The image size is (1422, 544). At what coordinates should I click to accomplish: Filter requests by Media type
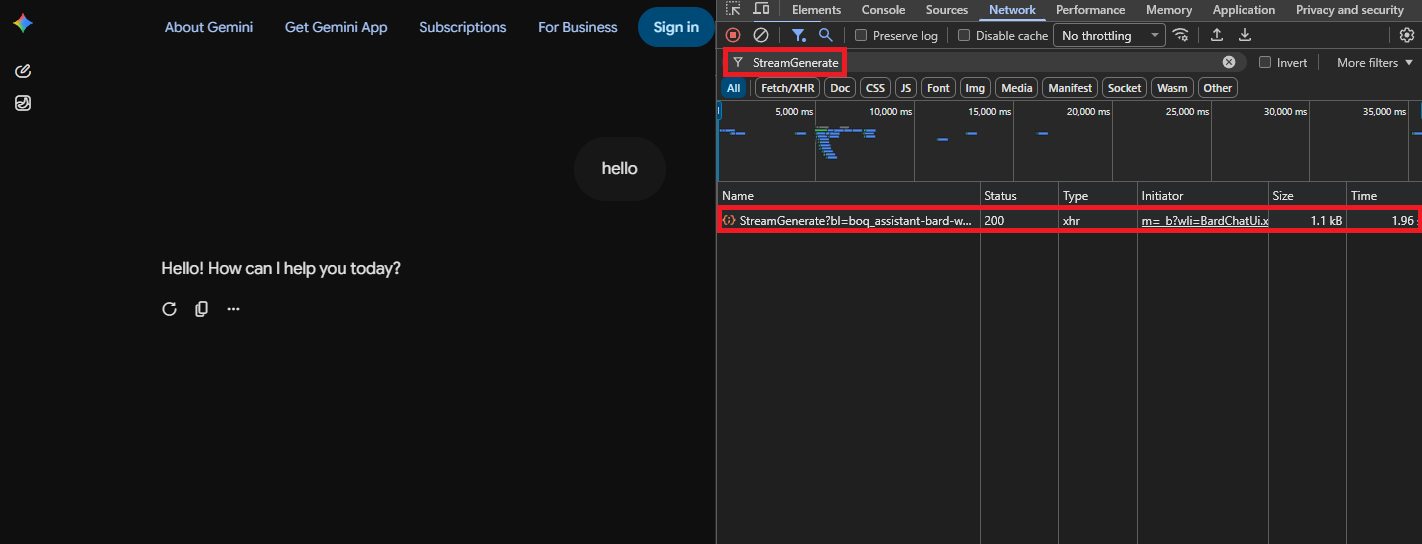[1016, 88]
